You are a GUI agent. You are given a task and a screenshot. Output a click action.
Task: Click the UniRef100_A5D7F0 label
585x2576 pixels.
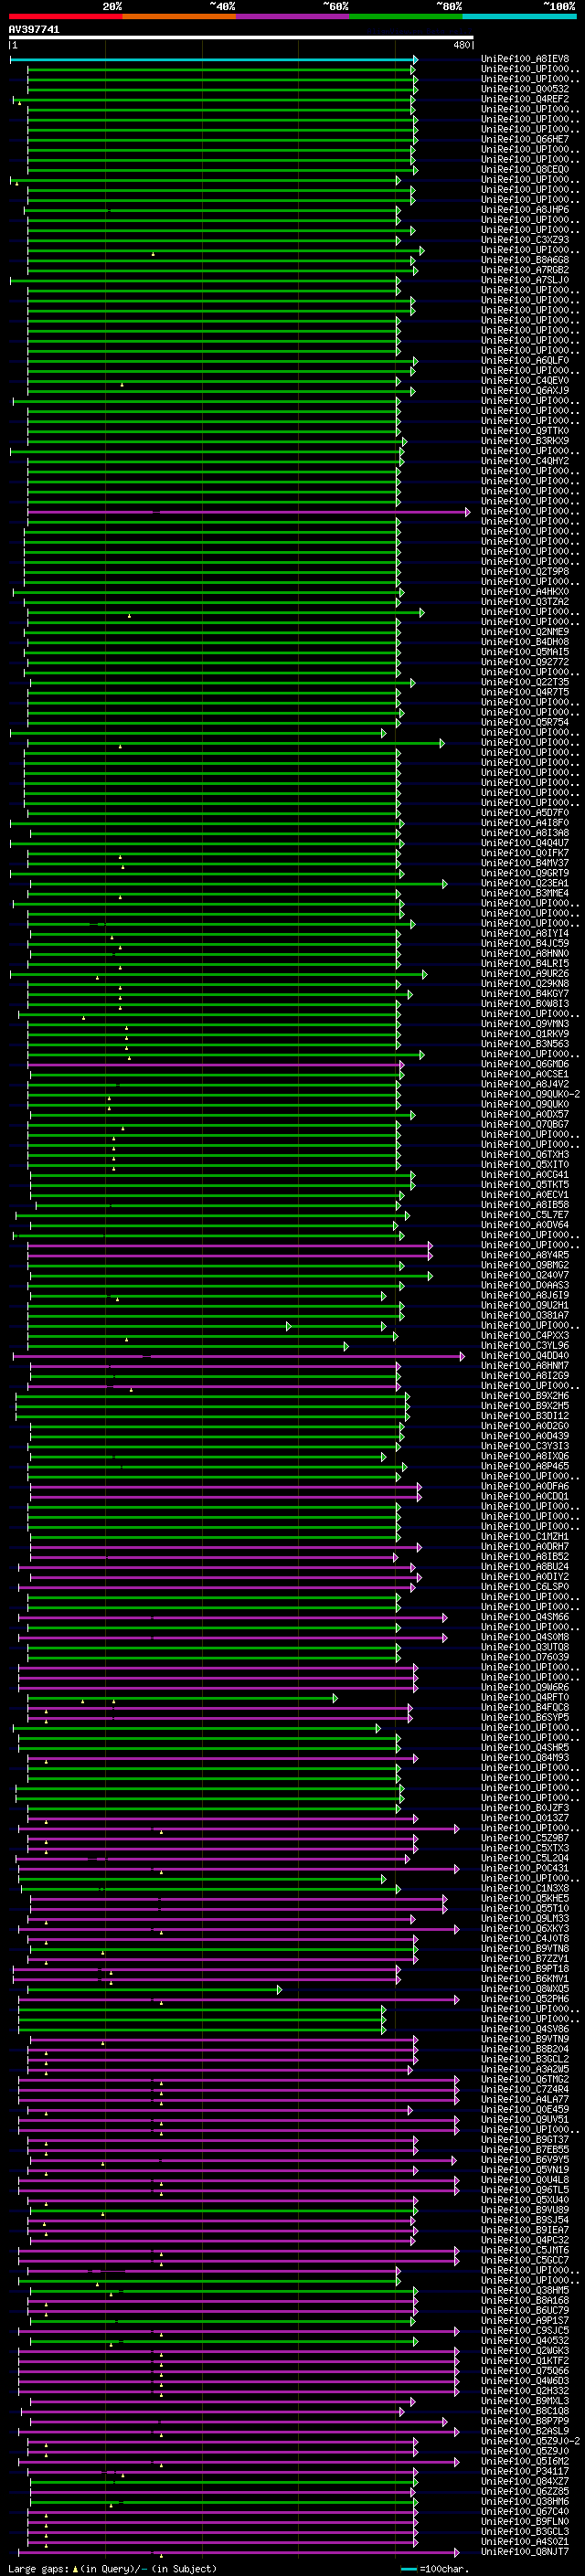click(525, 813)
